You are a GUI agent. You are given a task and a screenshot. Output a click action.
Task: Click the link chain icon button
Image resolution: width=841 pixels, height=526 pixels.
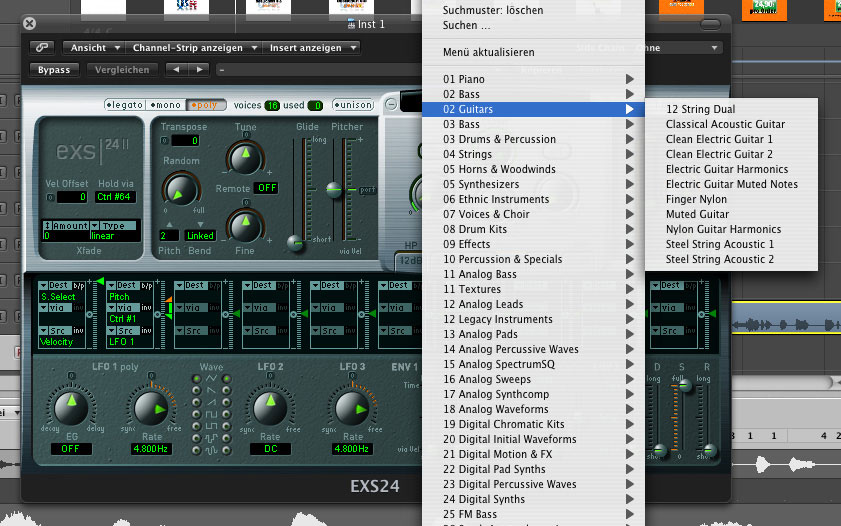[42, 47]
